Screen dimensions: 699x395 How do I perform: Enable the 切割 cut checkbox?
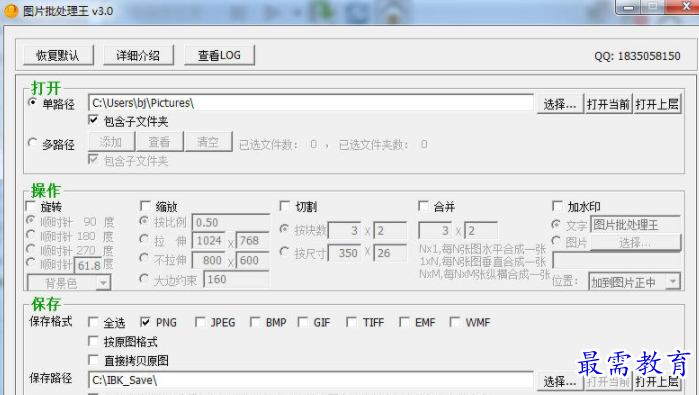[284, 206]
